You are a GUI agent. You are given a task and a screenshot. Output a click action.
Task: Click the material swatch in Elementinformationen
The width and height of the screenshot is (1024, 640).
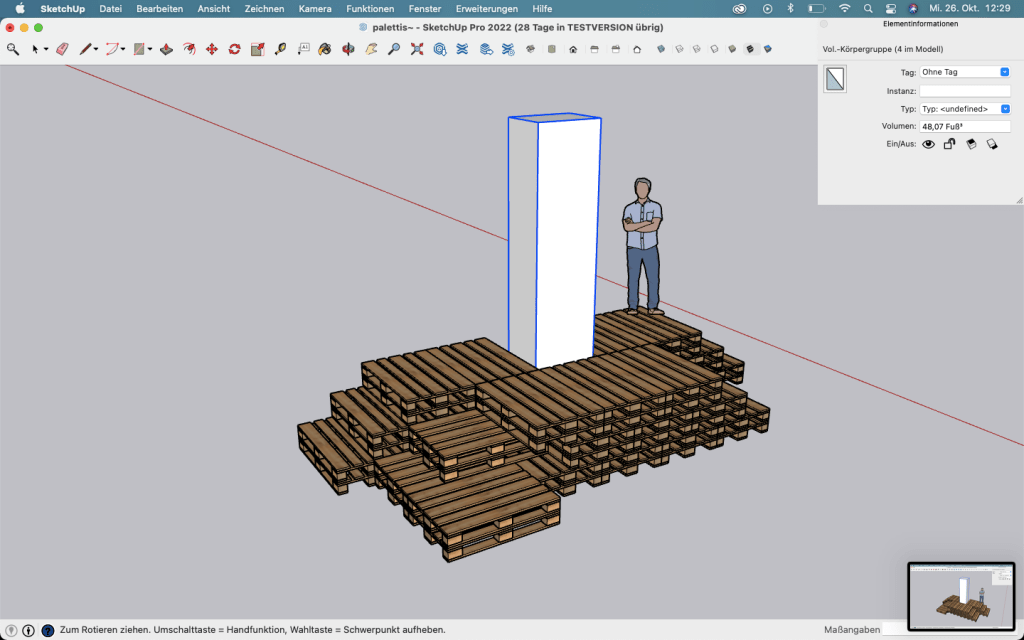coord(835,79)
